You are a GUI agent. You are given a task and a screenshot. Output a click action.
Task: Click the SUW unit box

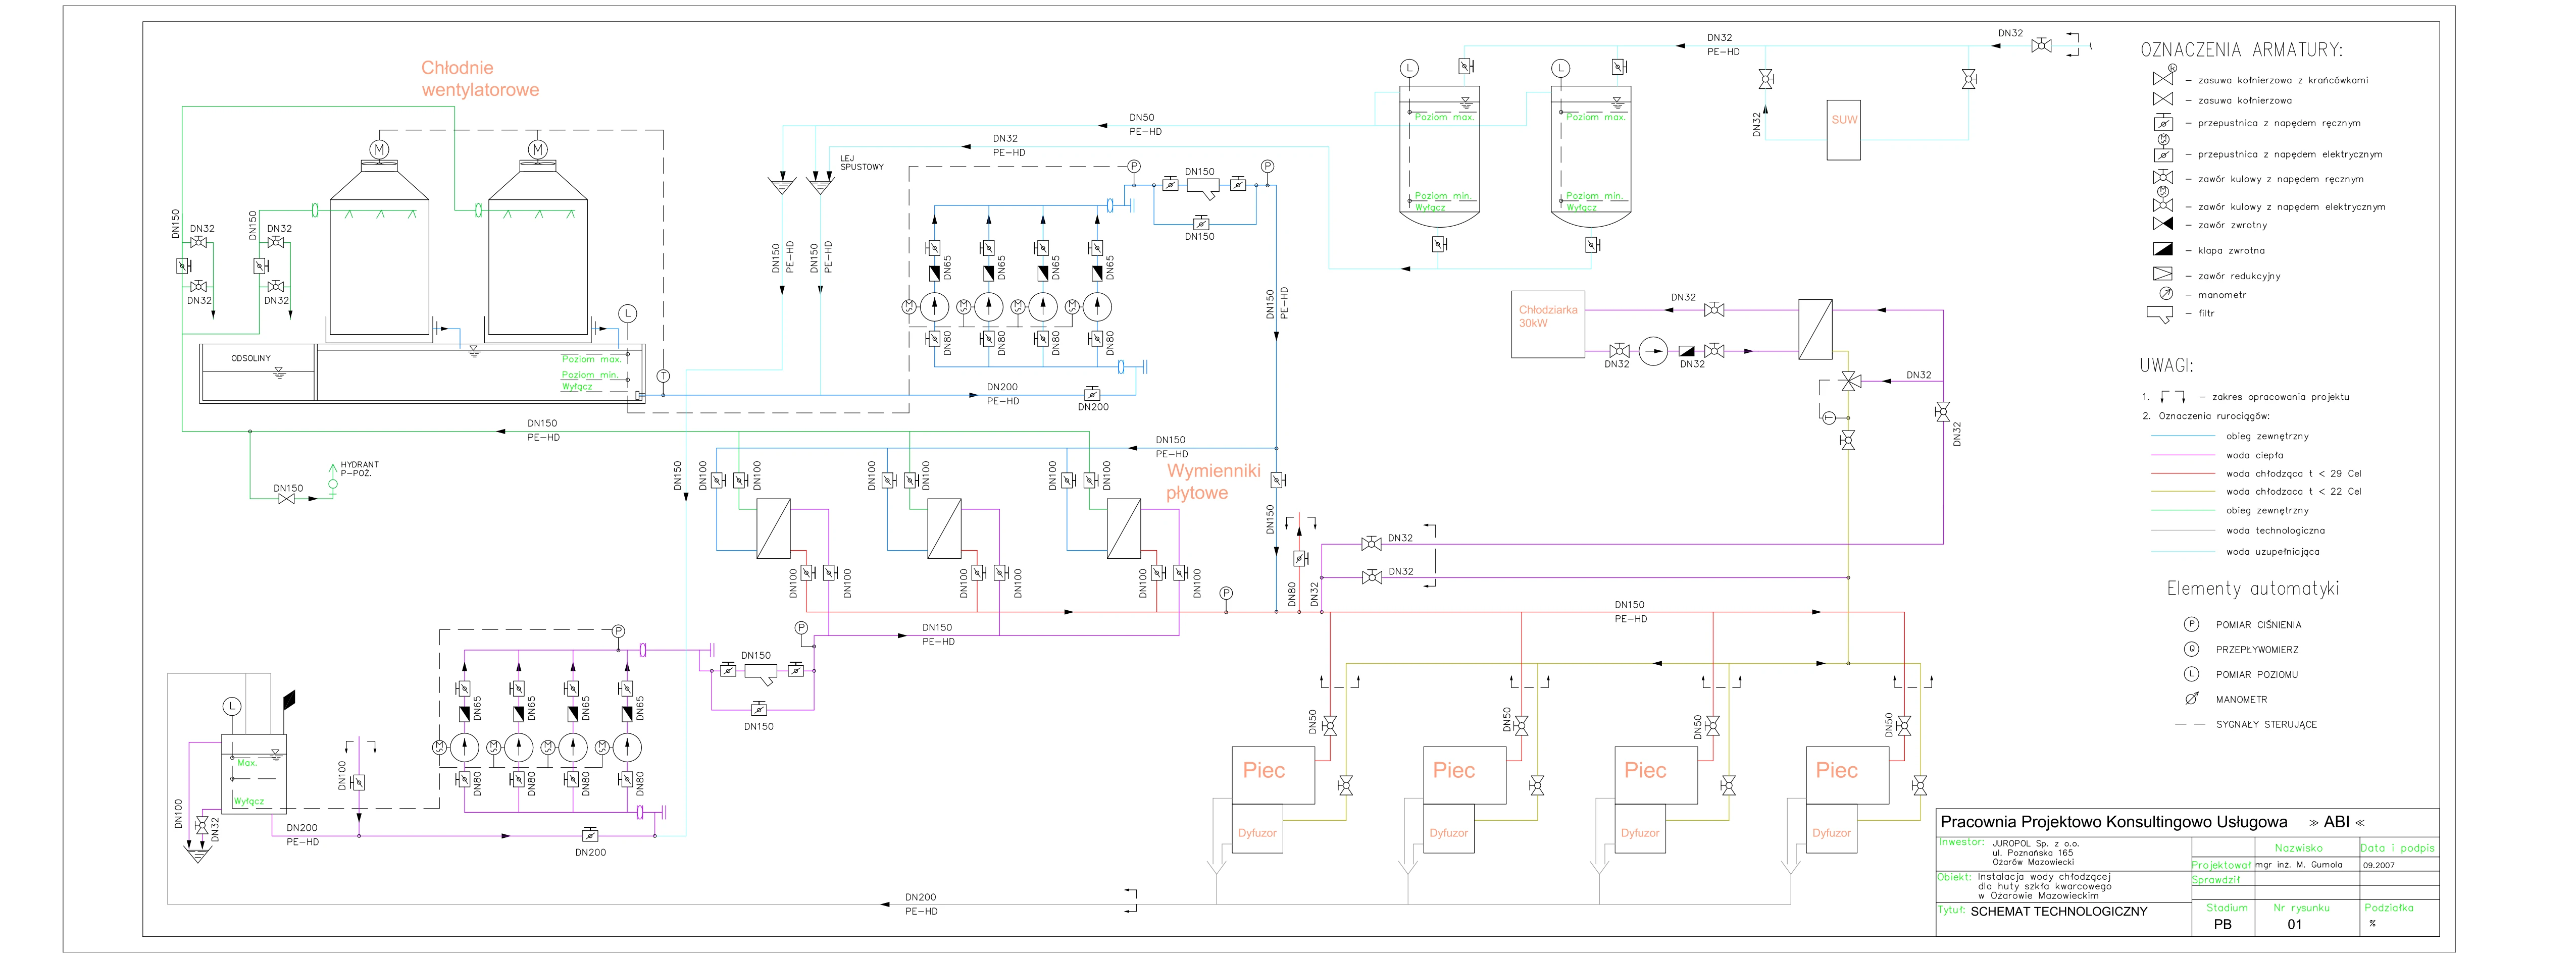tap(1843, 130)
